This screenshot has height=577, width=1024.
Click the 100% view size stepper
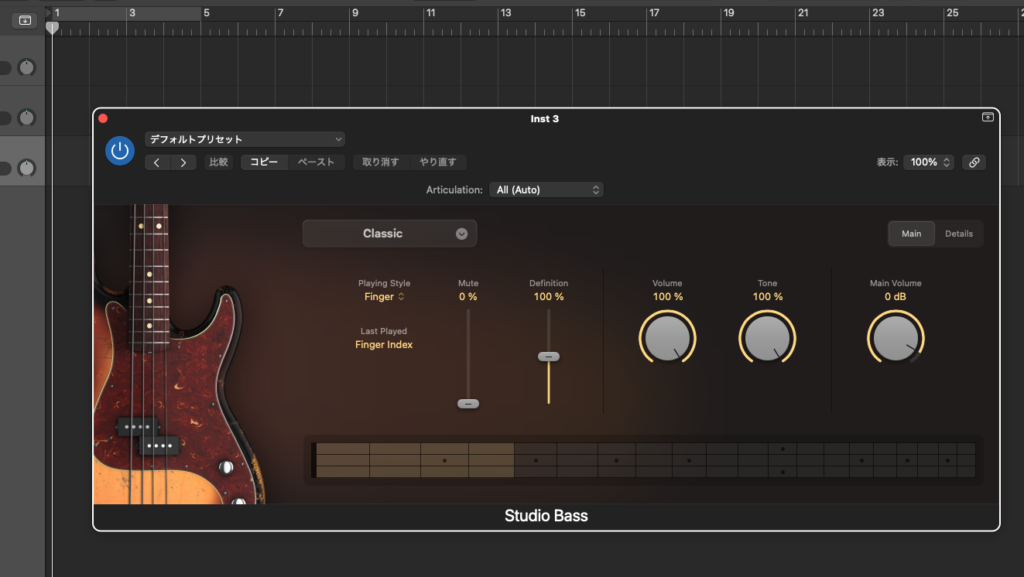[x=929, y=162]
